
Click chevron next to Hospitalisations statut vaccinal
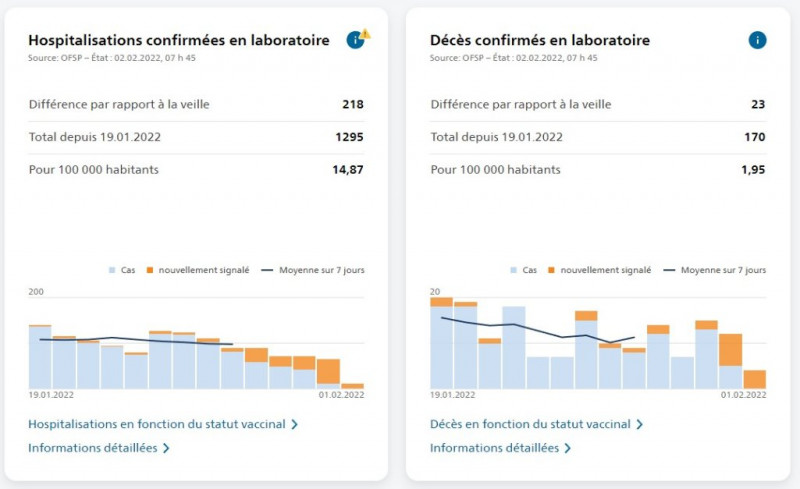point(294,424)
